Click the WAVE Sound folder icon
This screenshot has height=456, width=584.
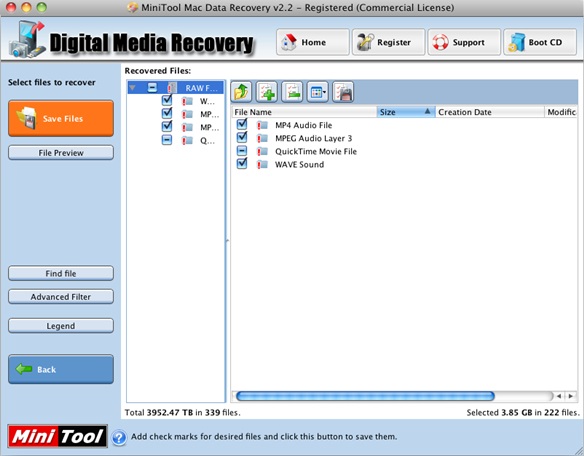tap(262, 164)
